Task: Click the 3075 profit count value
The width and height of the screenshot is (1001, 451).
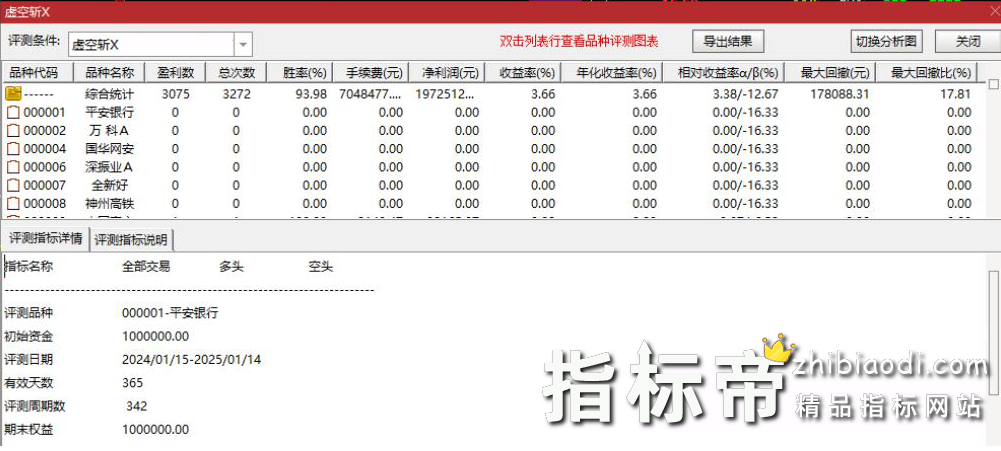Action: pyautogui.click(x=175, y=94)
